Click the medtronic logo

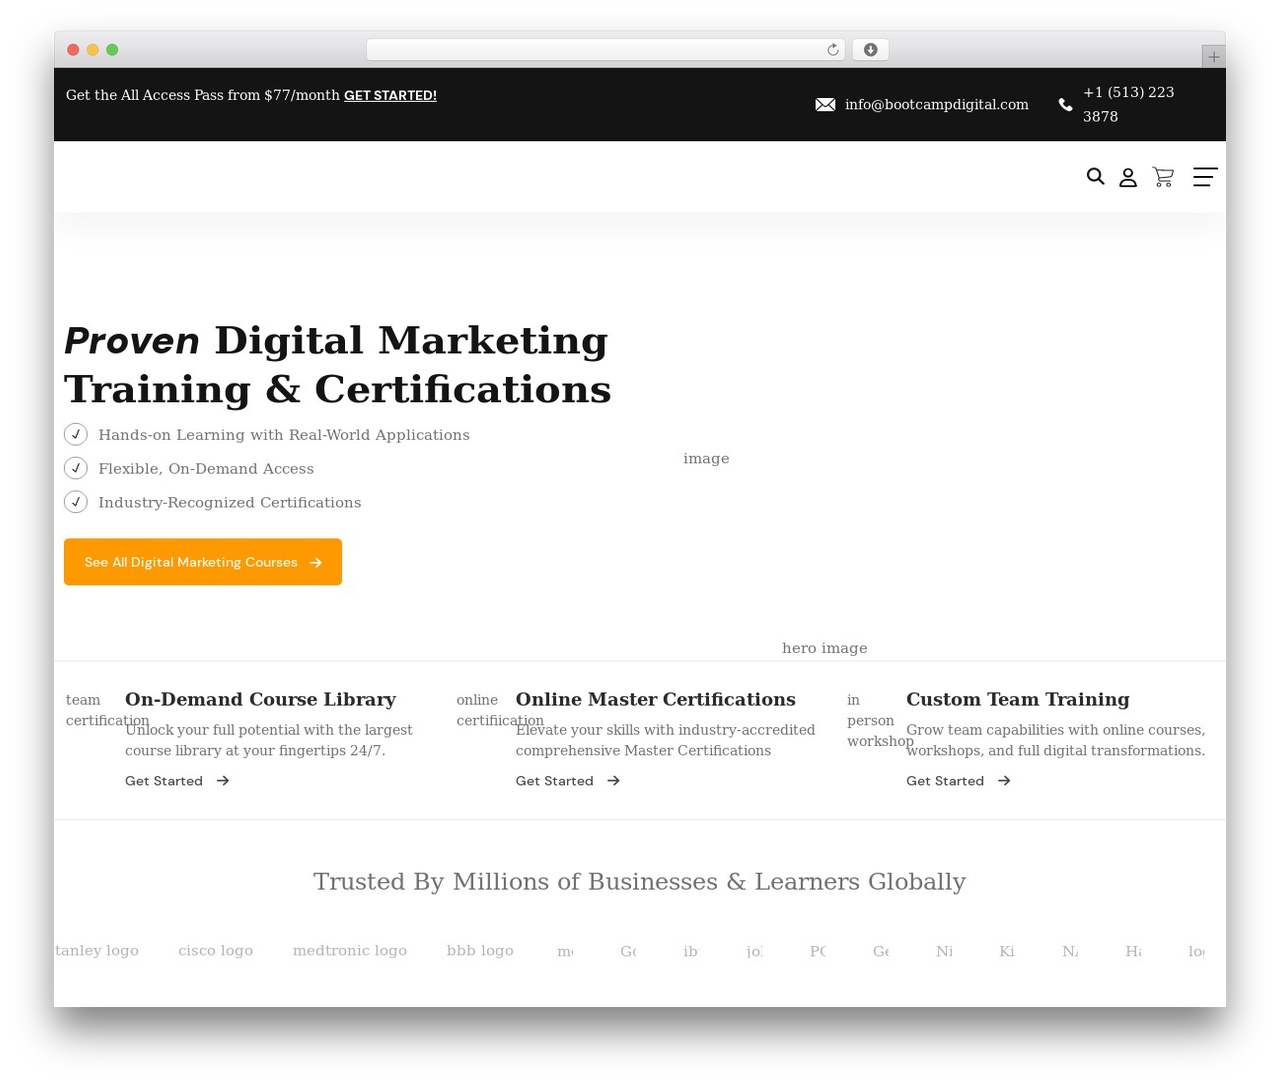(350, 951)
